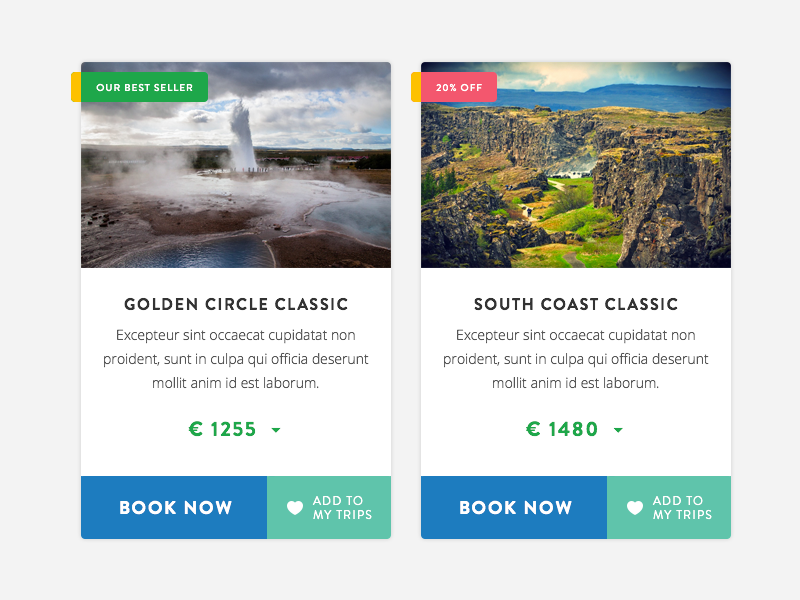Click BOOK NOW for Golden Circle Classic

pos(173,507)
